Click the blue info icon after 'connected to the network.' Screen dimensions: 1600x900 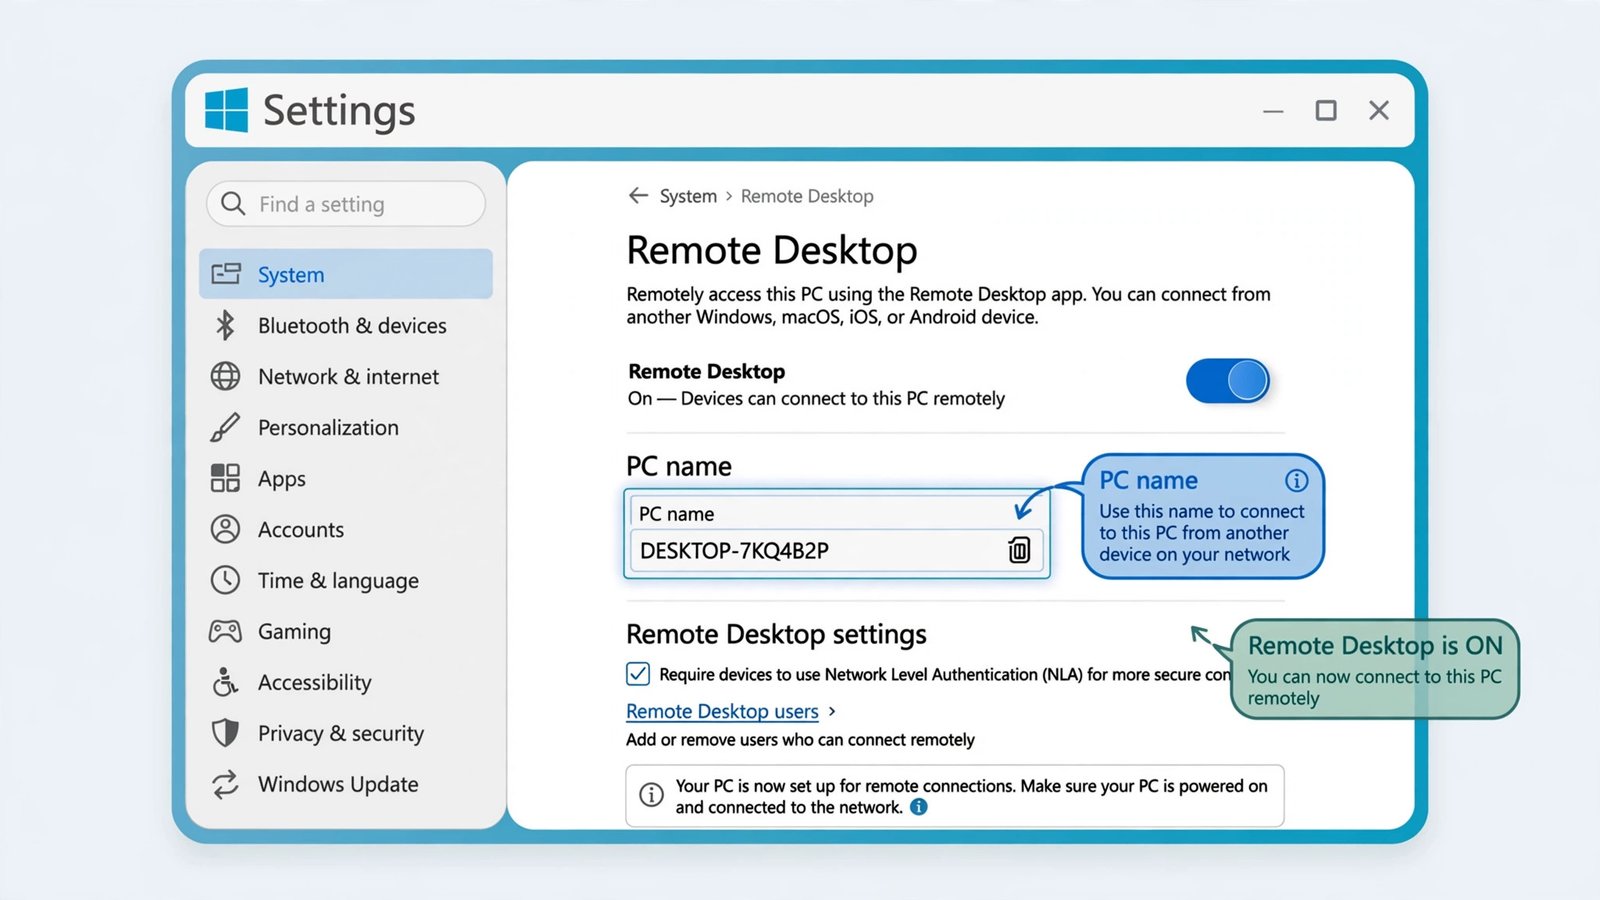pos(919,807)
